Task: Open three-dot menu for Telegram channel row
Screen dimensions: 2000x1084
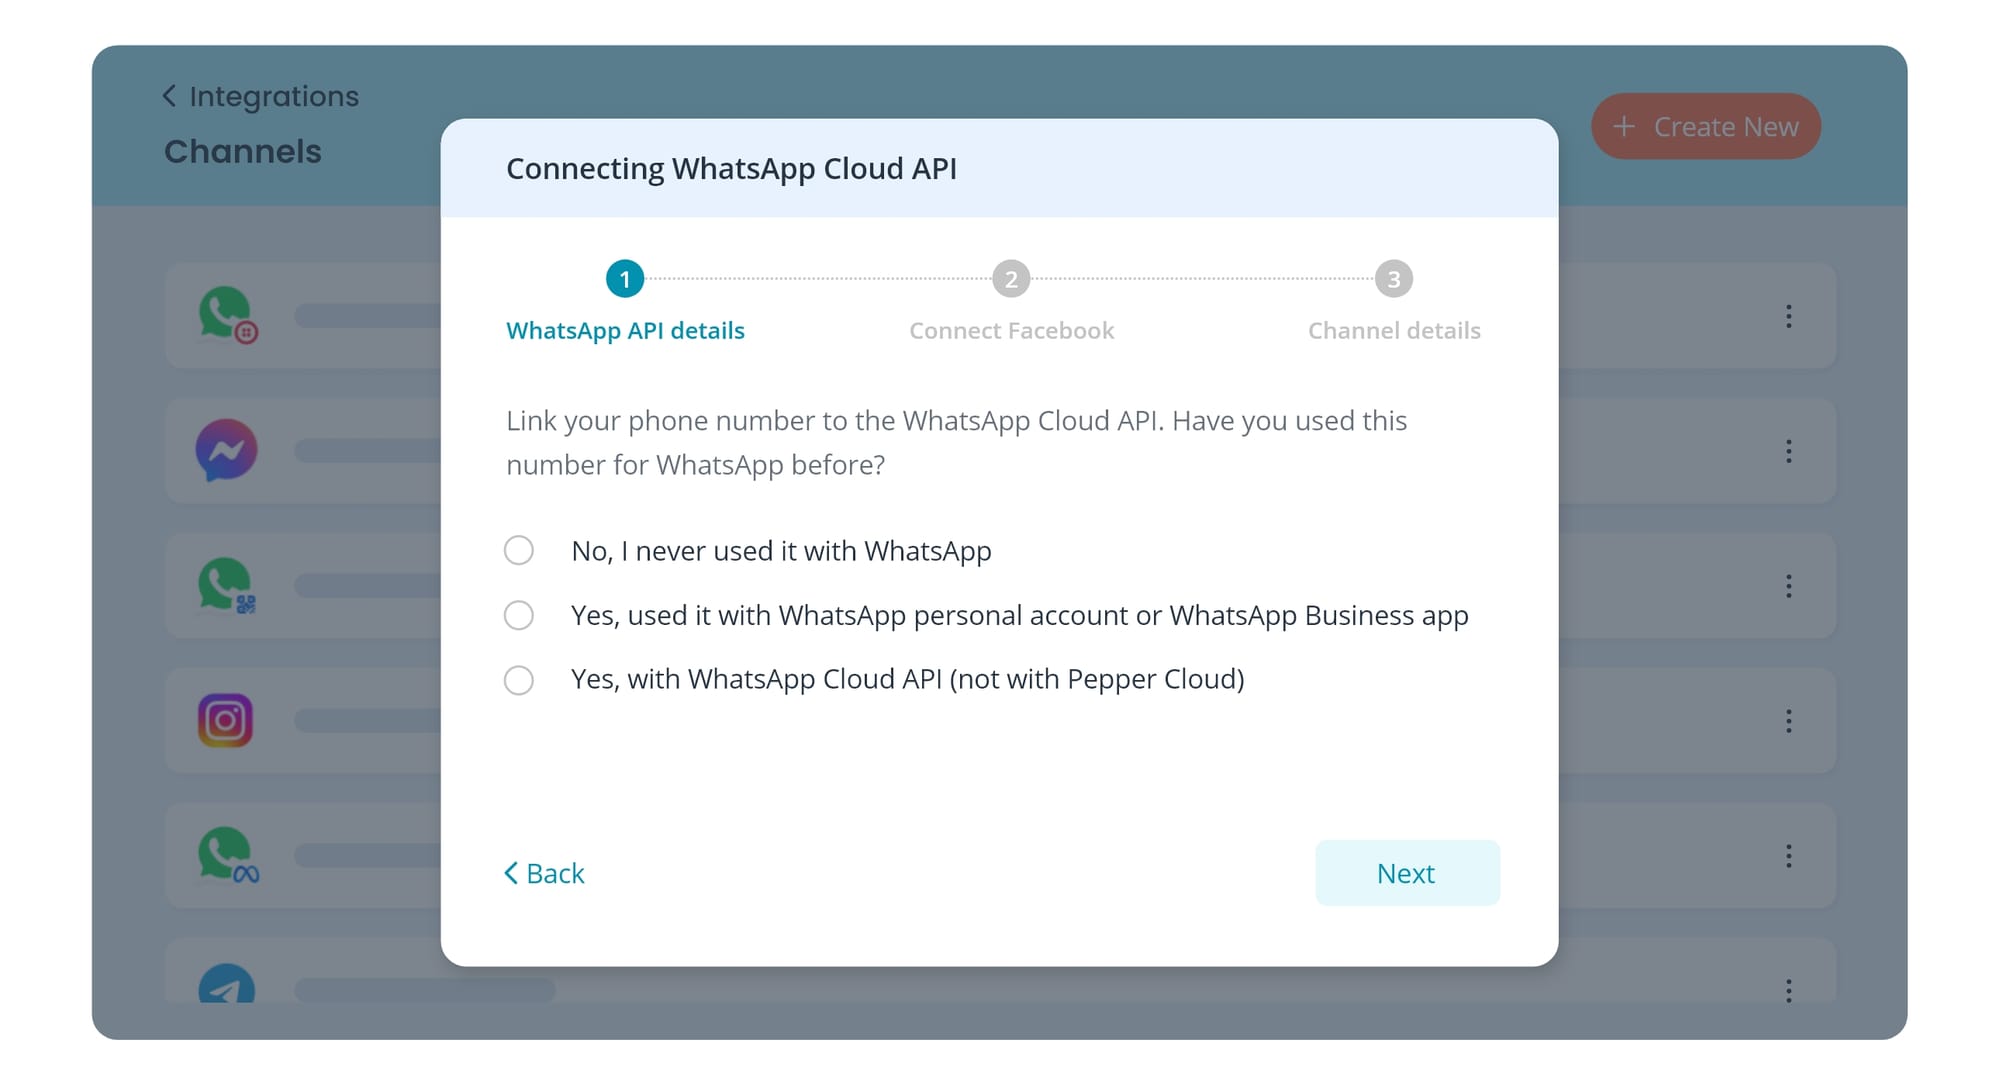Action: tap(1788, 990)
